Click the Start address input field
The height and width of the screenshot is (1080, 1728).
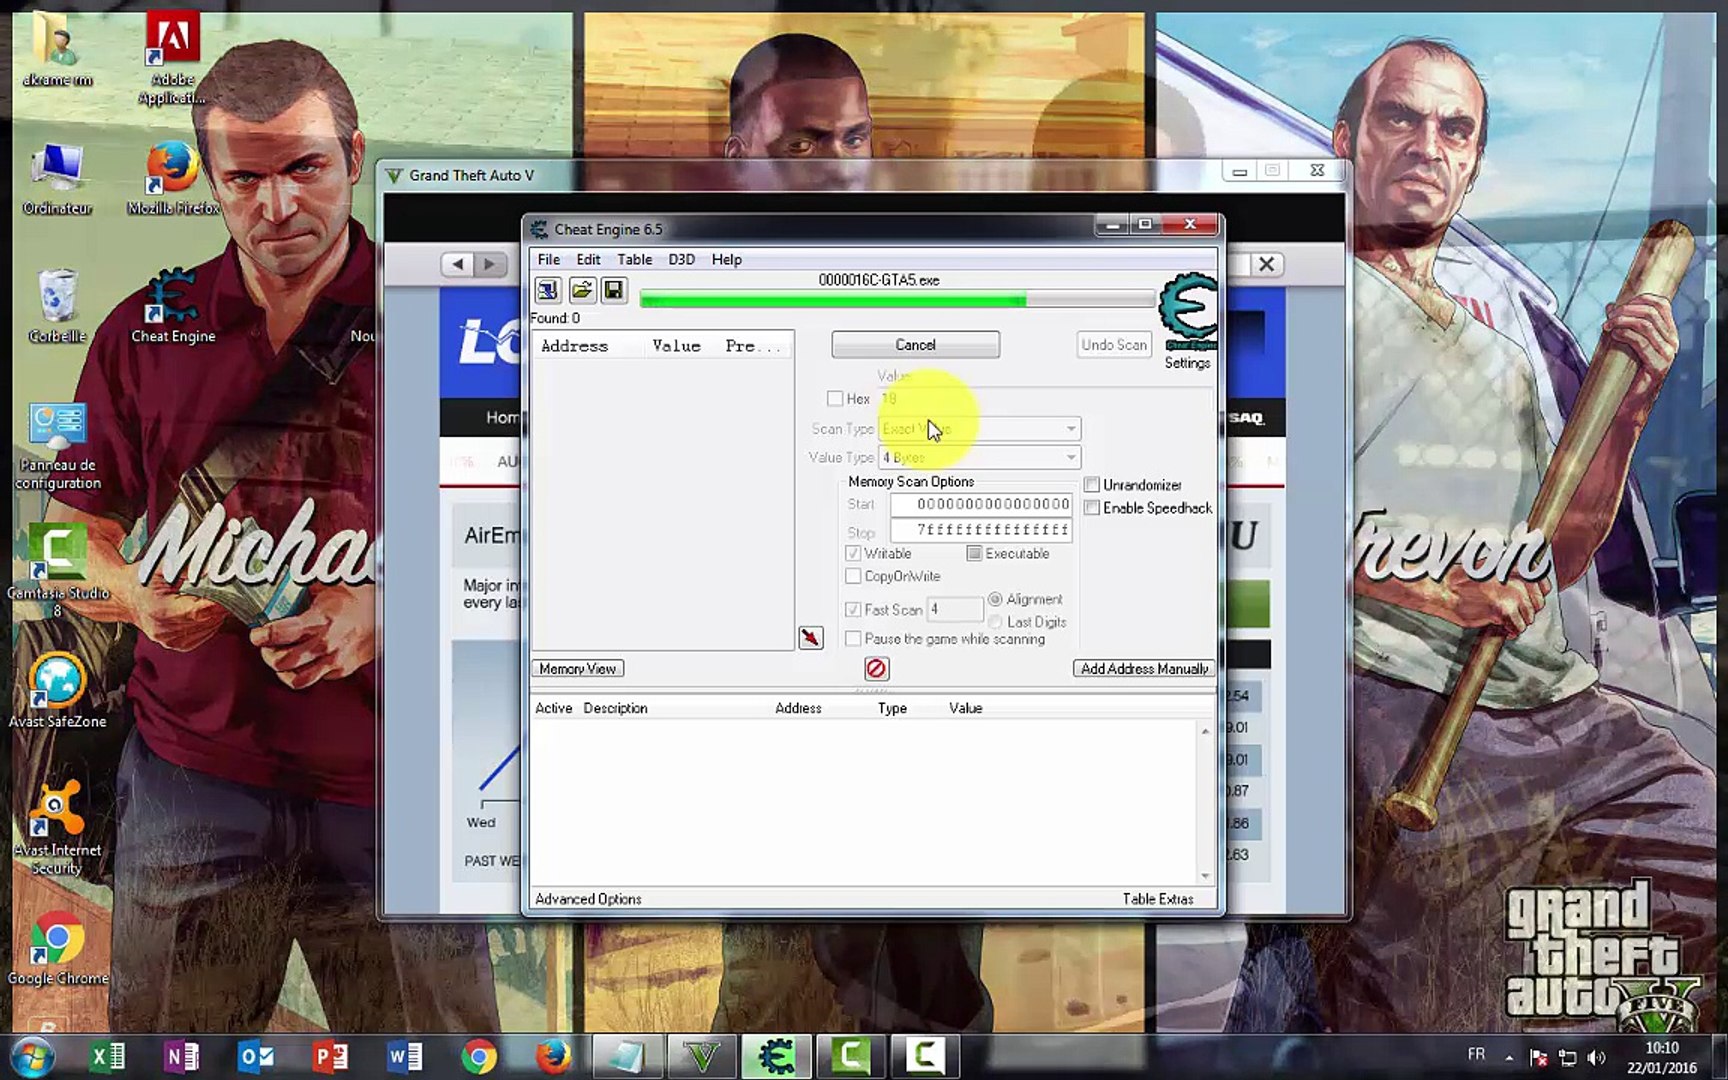tap(981, 505)
